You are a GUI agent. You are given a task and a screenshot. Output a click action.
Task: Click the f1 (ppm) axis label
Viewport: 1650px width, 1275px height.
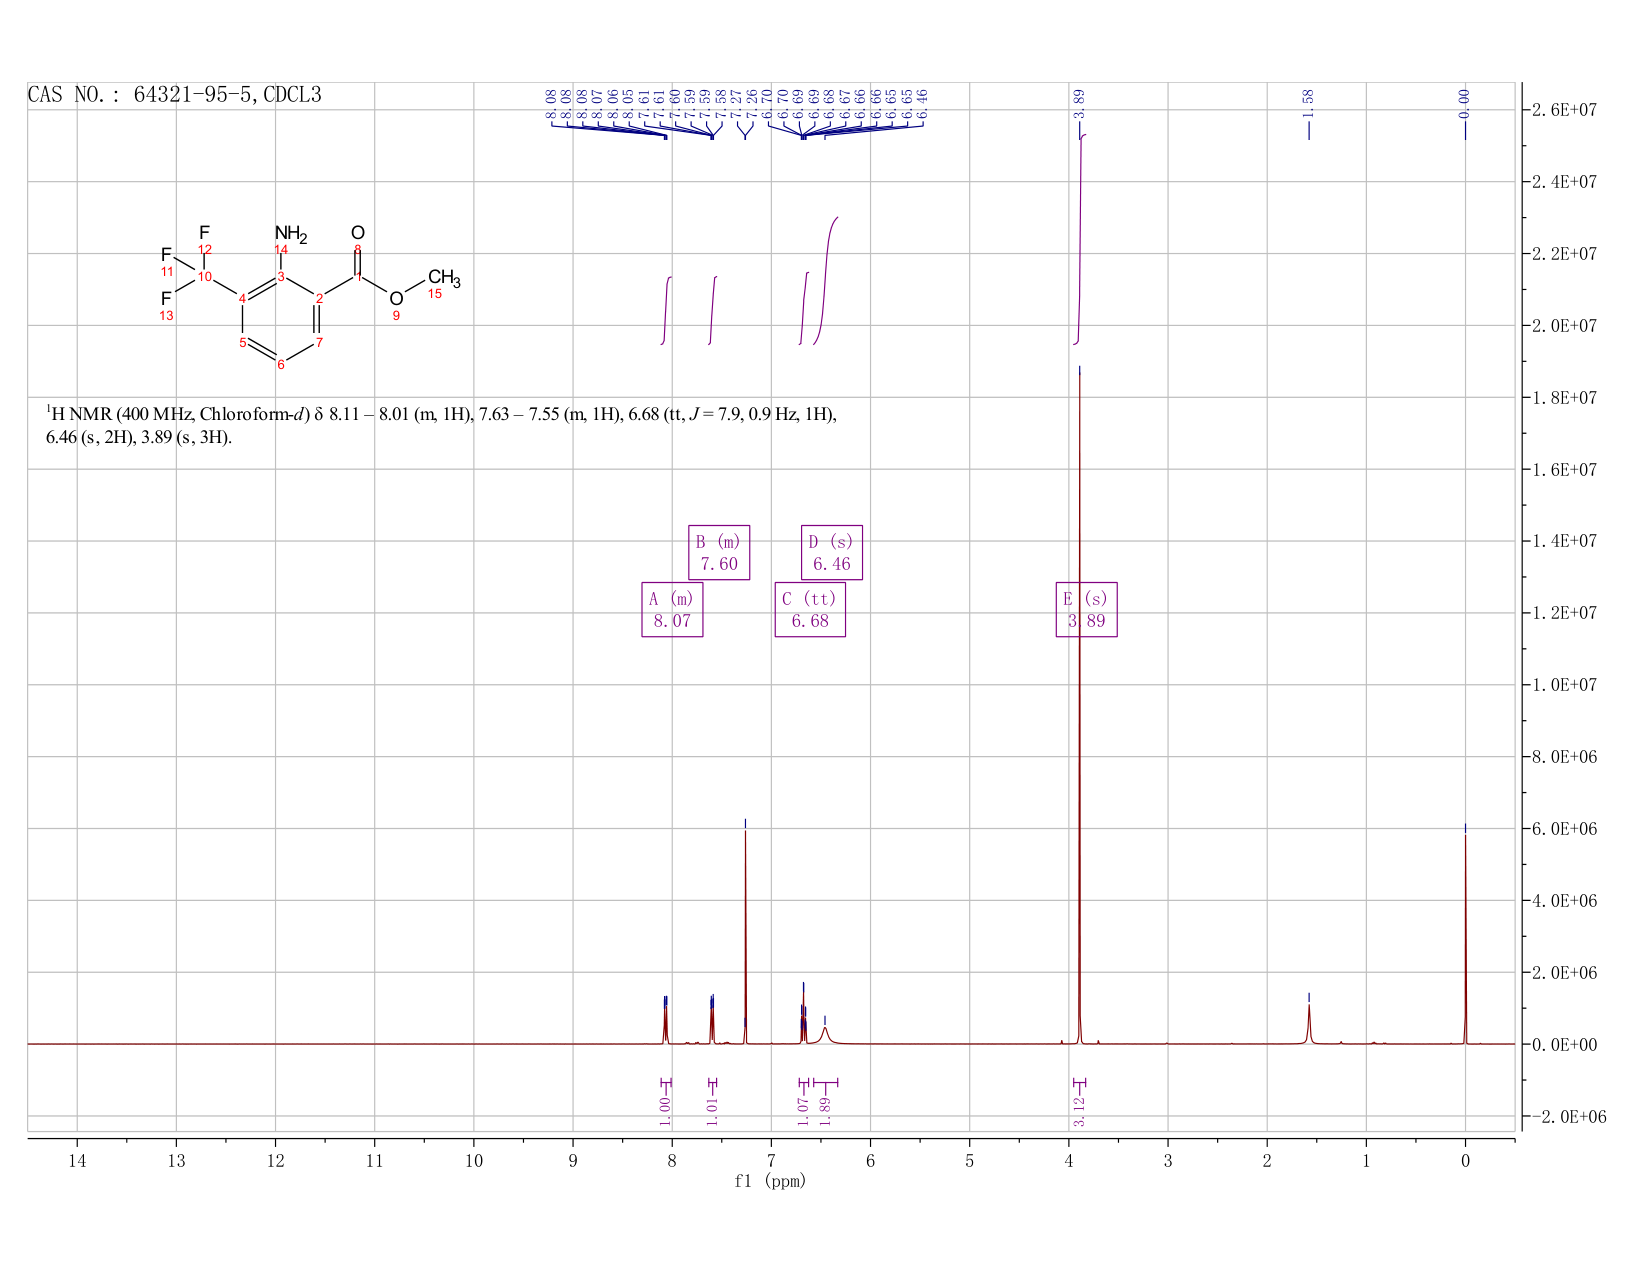(770, 1181)
